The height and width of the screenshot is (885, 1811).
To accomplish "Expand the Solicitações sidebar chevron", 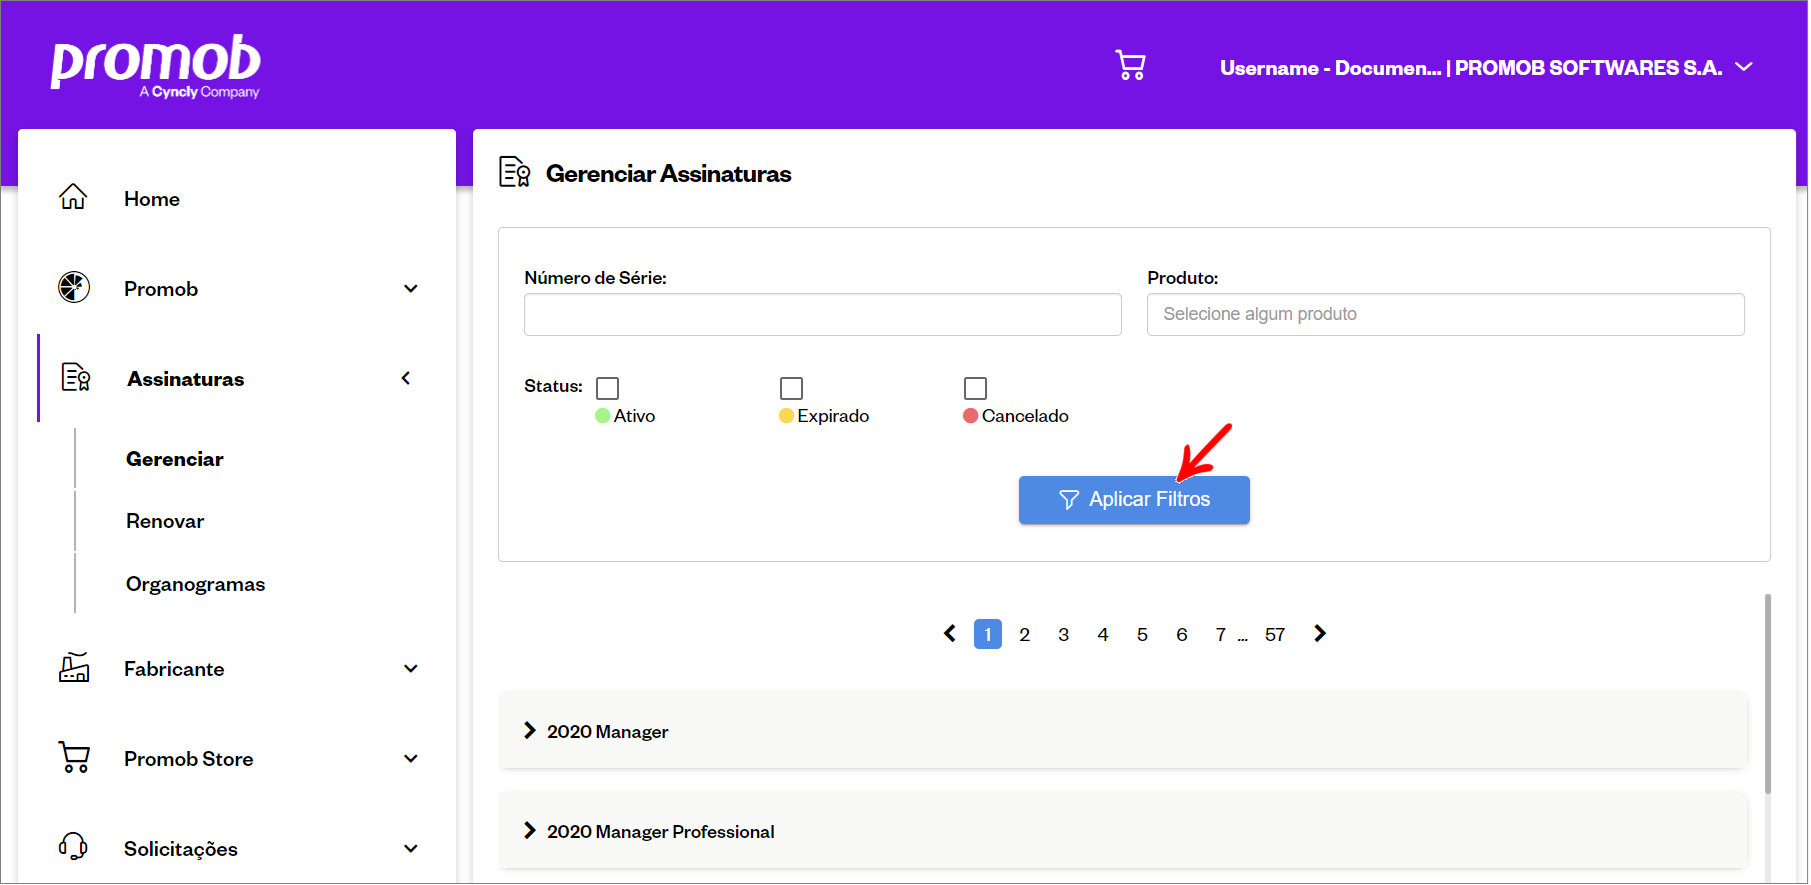I will pos(411,849).
